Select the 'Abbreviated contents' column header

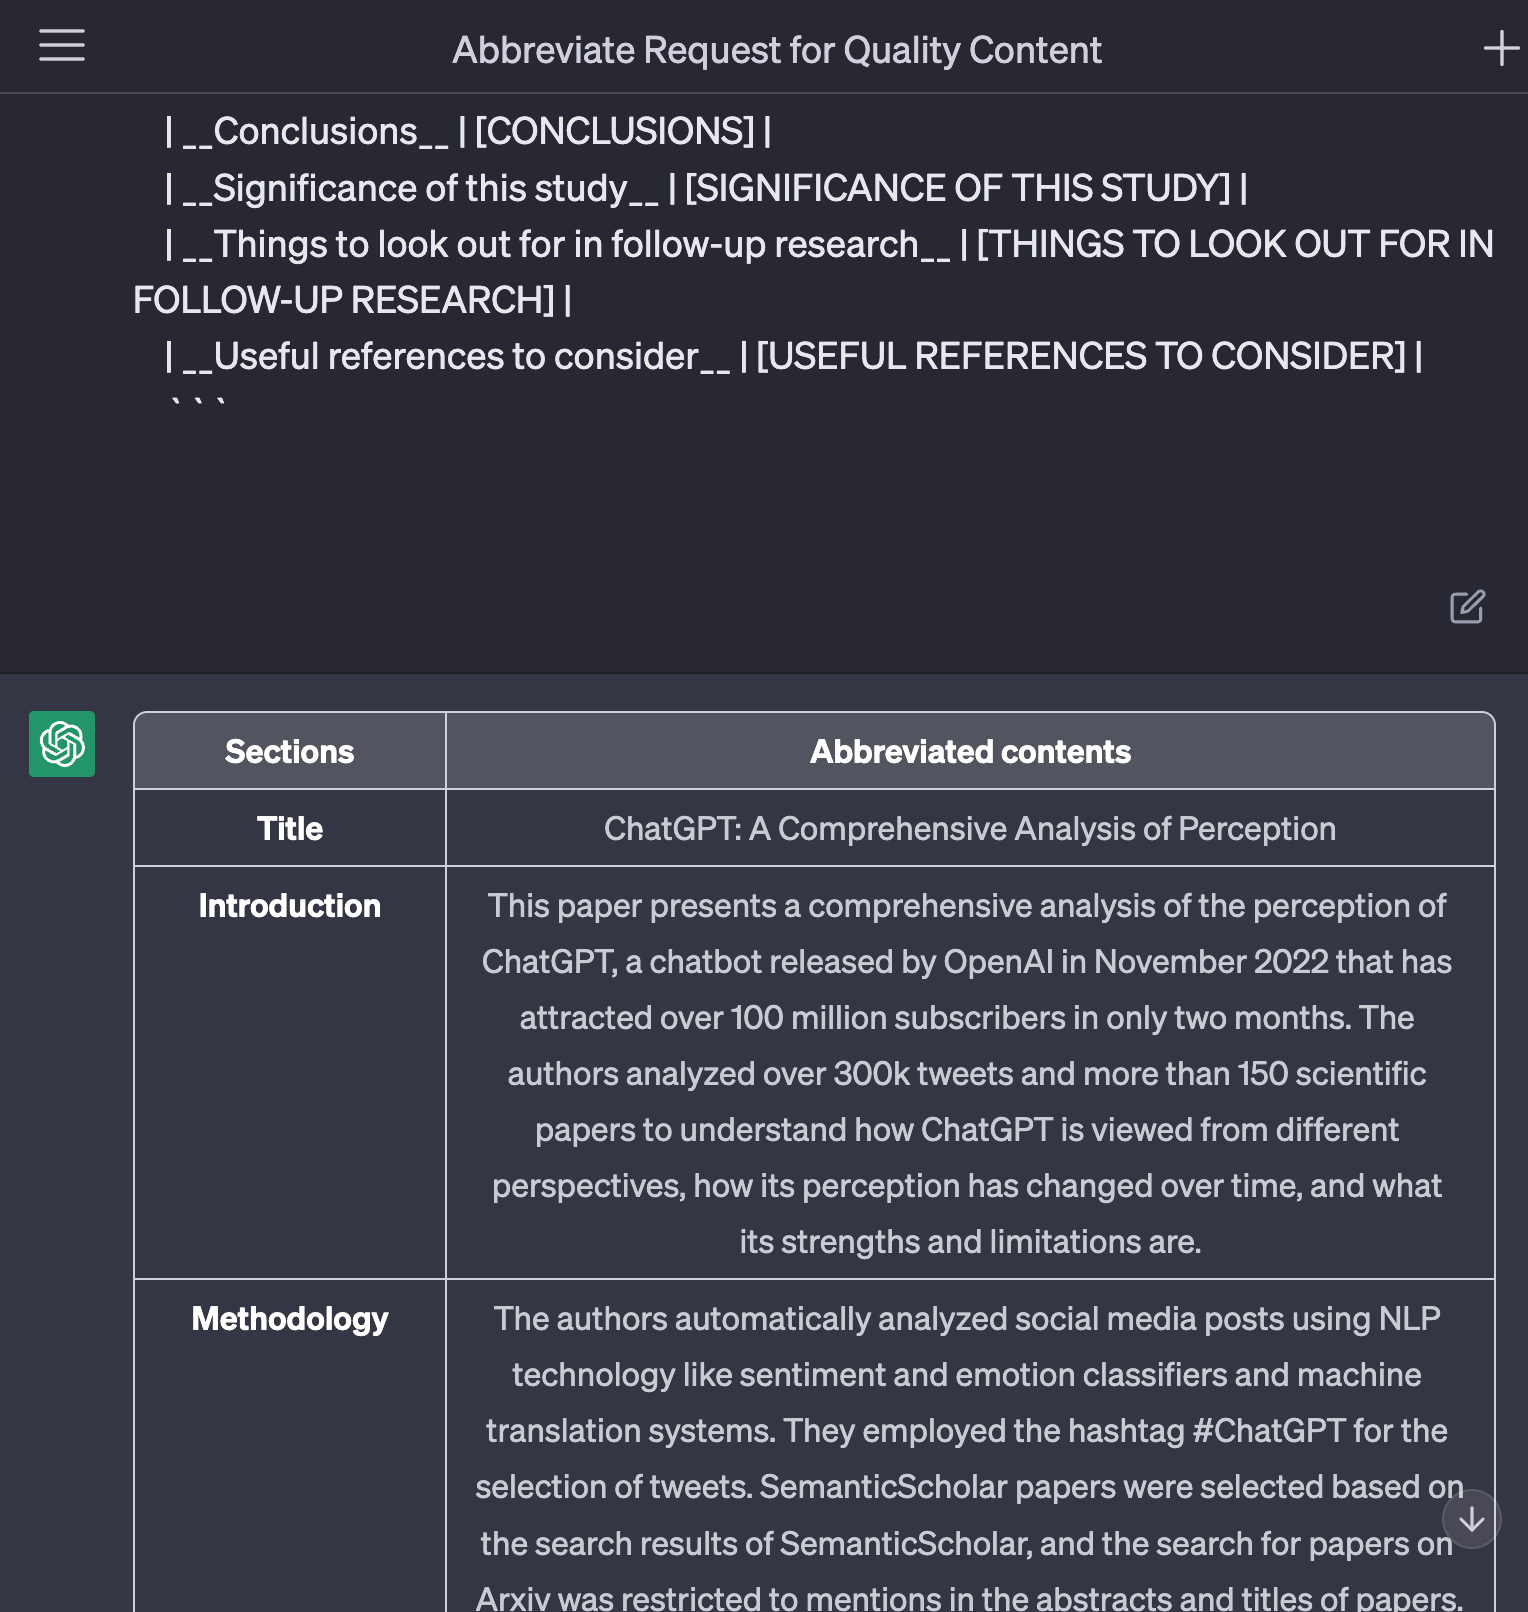[x=969, y=752]
